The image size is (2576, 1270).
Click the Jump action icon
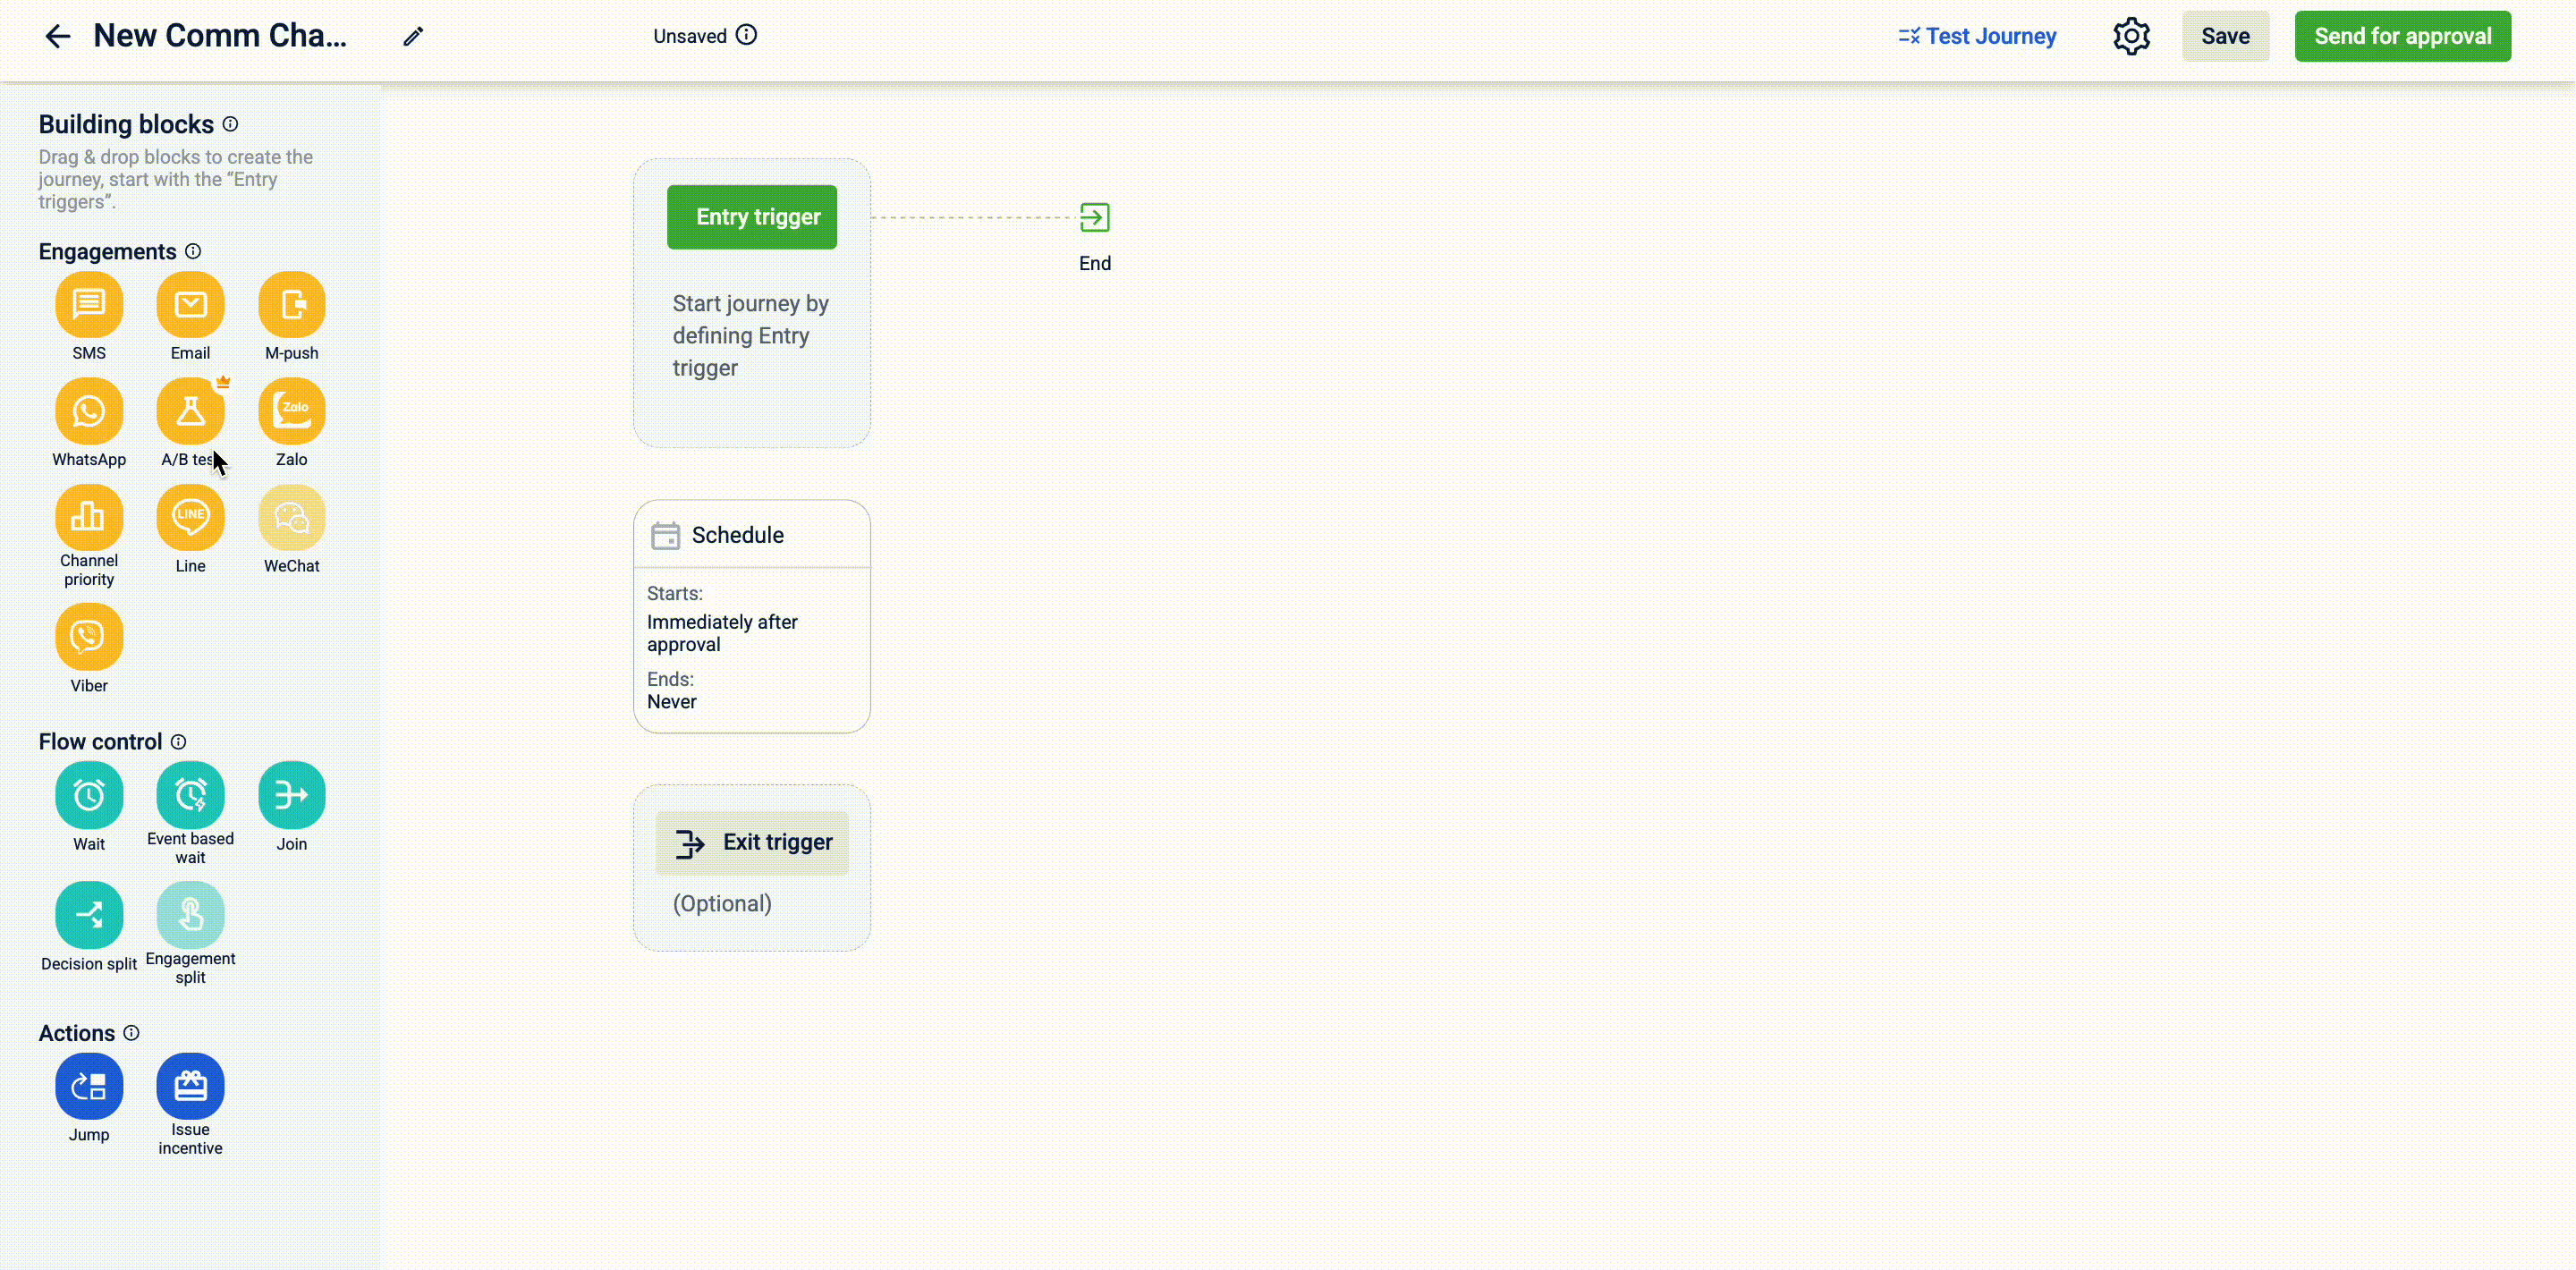coord(89,1086)
